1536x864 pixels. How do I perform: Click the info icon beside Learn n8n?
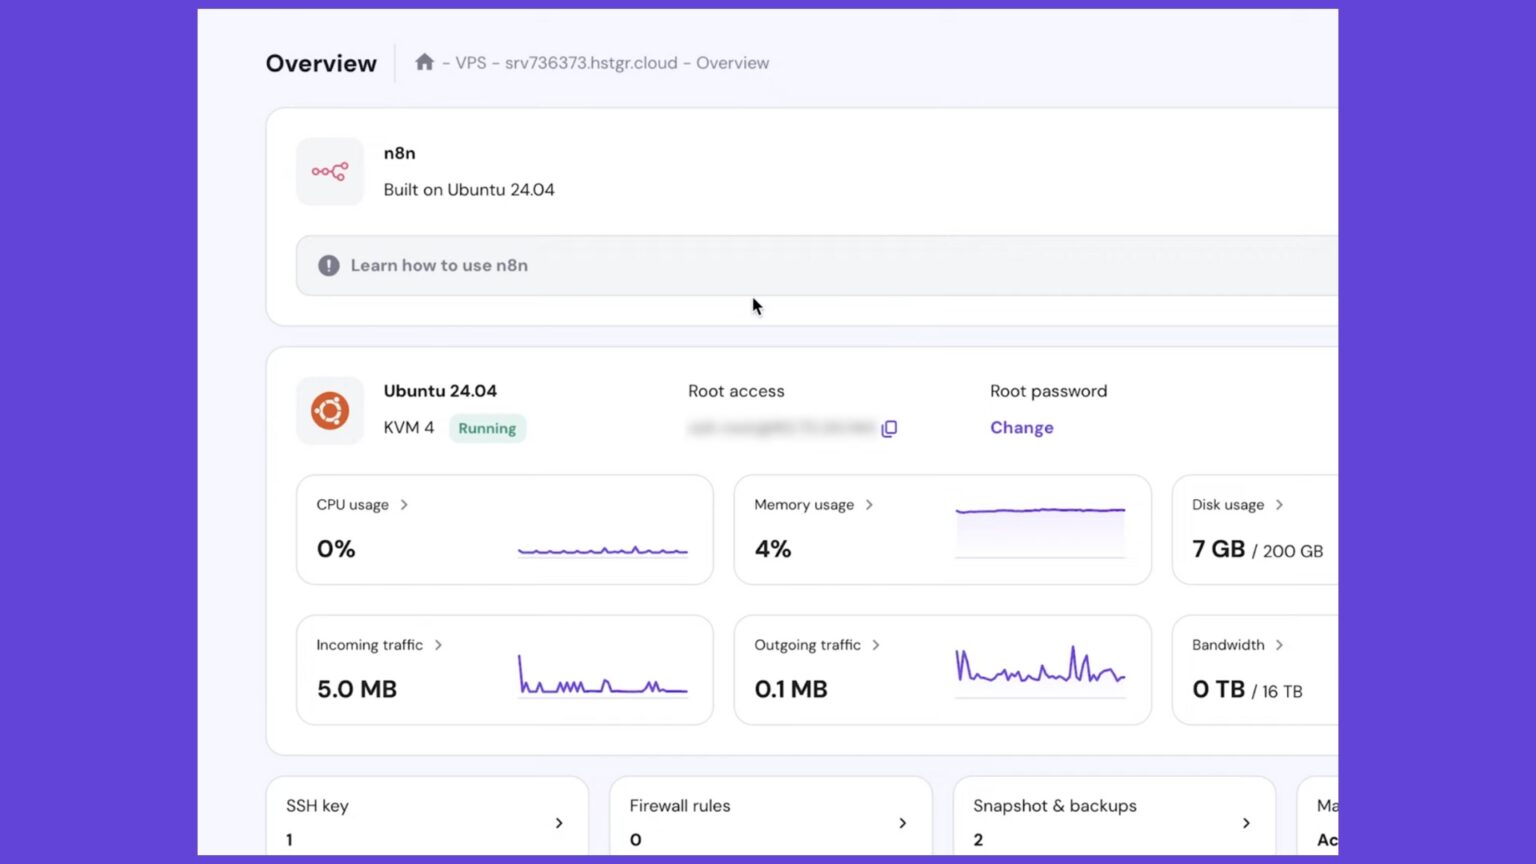point(328,265)
